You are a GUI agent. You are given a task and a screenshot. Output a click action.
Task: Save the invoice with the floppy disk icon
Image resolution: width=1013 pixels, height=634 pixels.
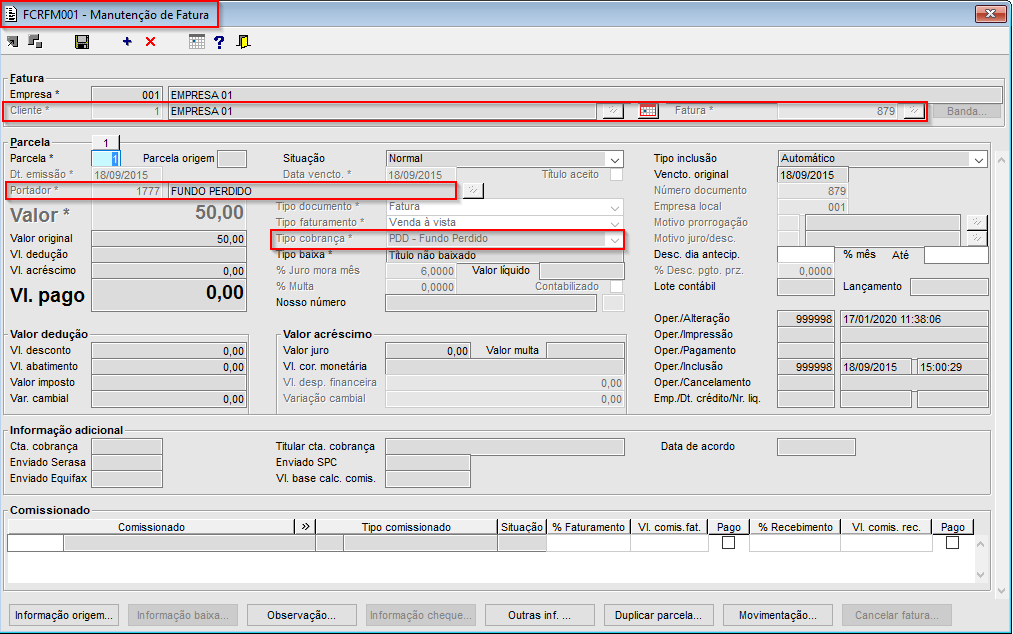[x=82, y=42]
